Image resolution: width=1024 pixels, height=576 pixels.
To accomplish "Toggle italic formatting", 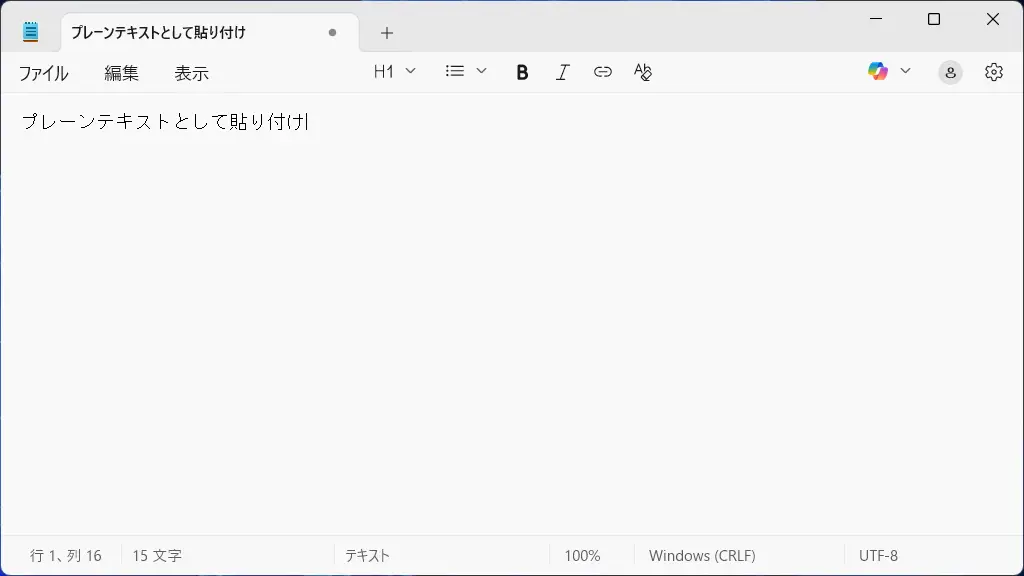I will pyautogui.click(x=563, y=72).
